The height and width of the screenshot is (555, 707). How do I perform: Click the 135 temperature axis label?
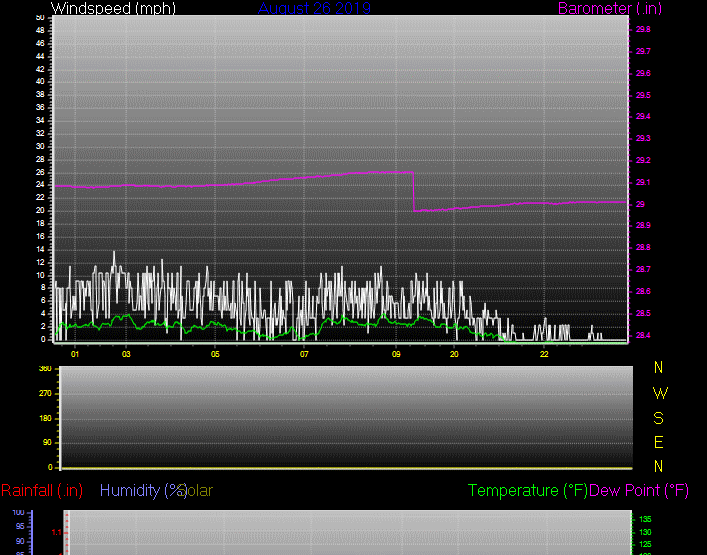point(645,519)
